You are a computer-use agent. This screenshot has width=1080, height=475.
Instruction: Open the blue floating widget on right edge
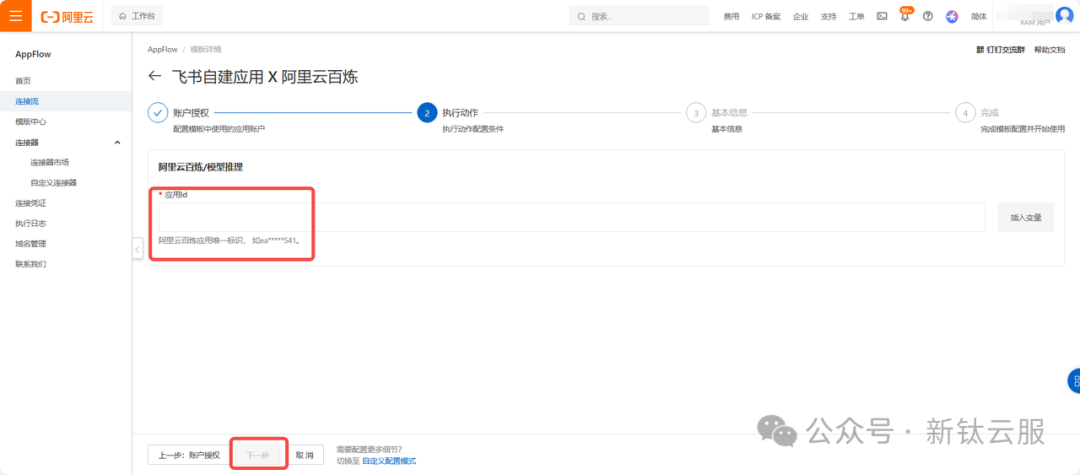point(1073,381)
